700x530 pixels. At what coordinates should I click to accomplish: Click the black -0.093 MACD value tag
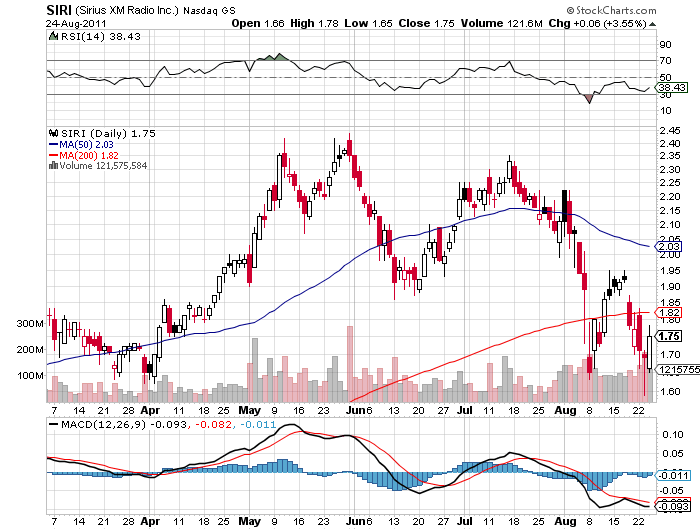[672, 506]
